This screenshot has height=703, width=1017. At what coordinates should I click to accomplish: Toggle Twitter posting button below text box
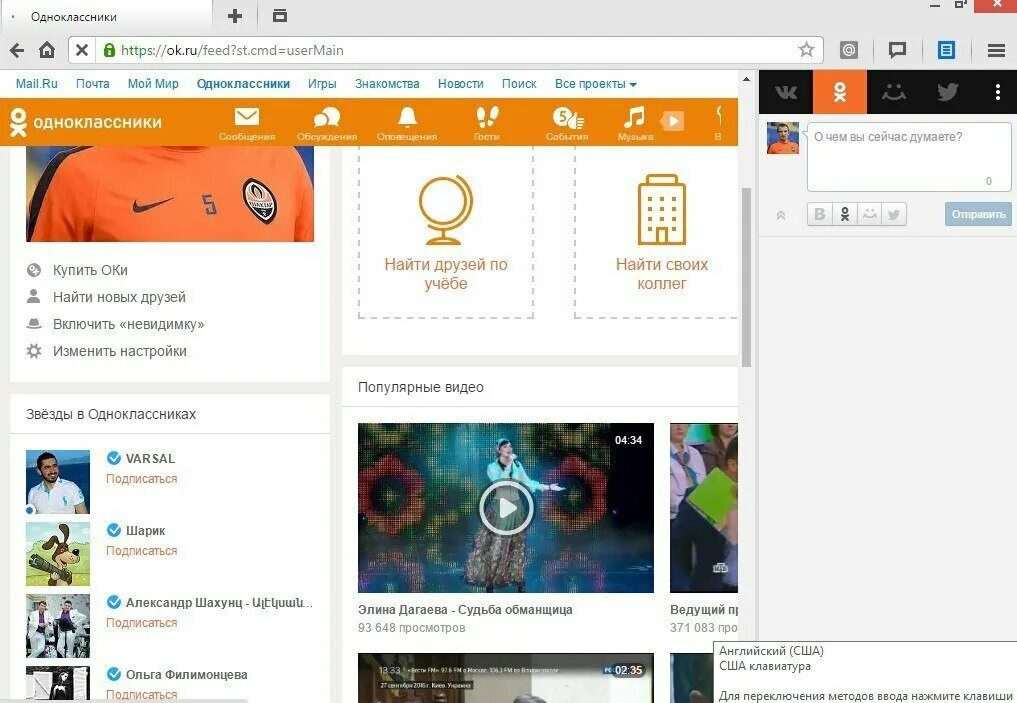pos(894,214)
